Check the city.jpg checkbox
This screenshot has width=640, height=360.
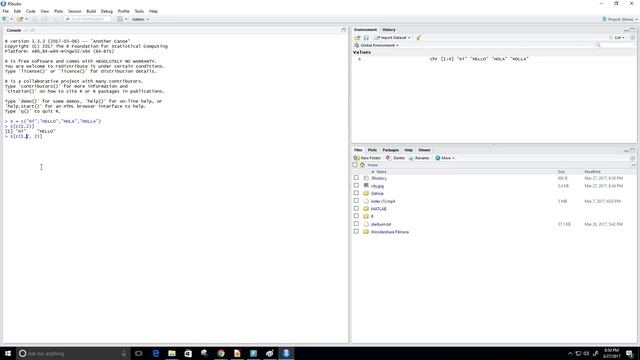[356, 185]
